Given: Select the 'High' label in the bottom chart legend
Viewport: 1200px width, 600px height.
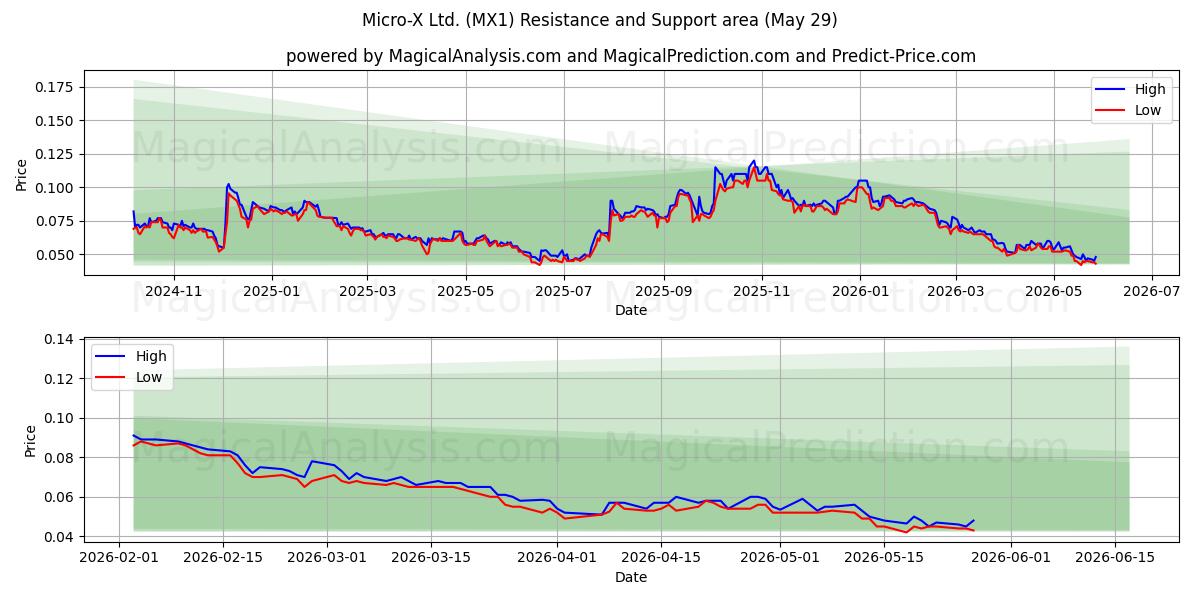Looking at the screenshot, I should 150,356.
